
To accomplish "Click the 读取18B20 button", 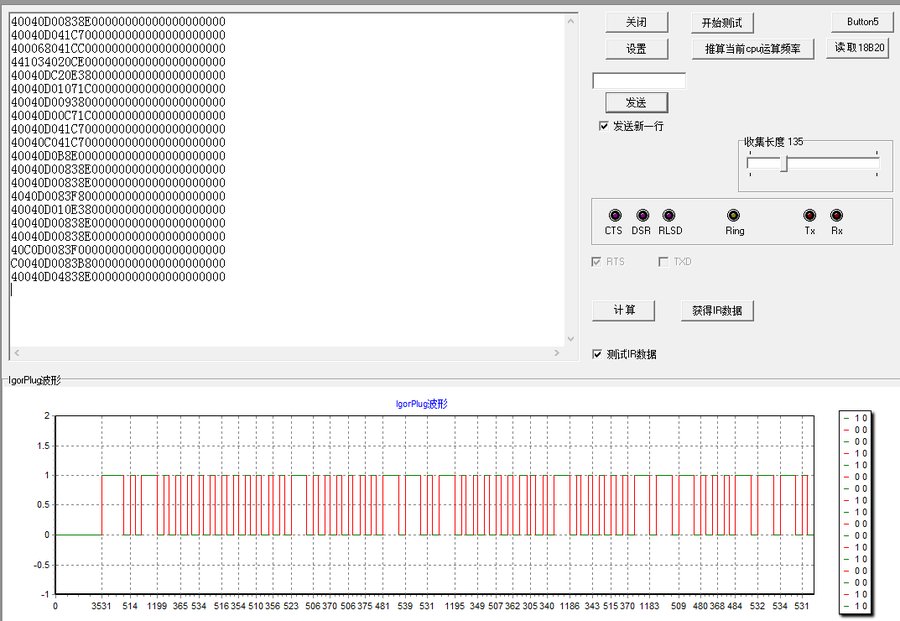I will (x=861, y=46).
